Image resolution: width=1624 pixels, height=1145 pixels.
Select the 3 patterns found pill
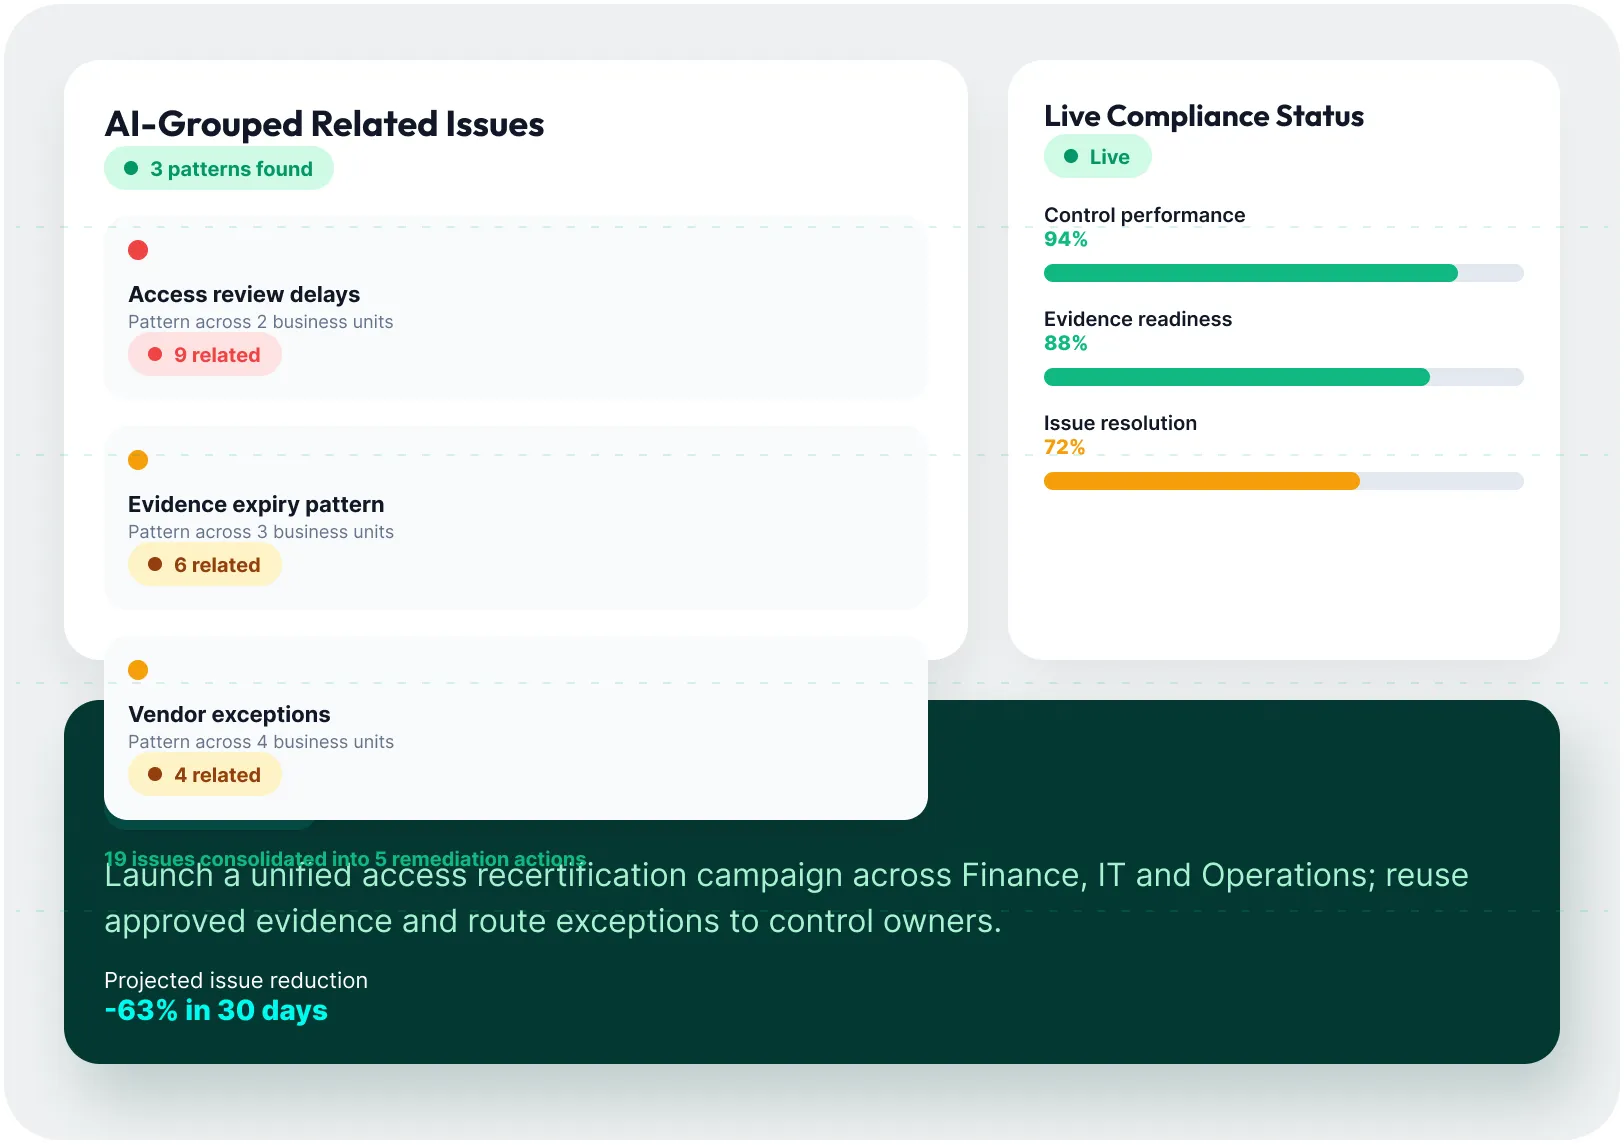(x=219, y=169)
